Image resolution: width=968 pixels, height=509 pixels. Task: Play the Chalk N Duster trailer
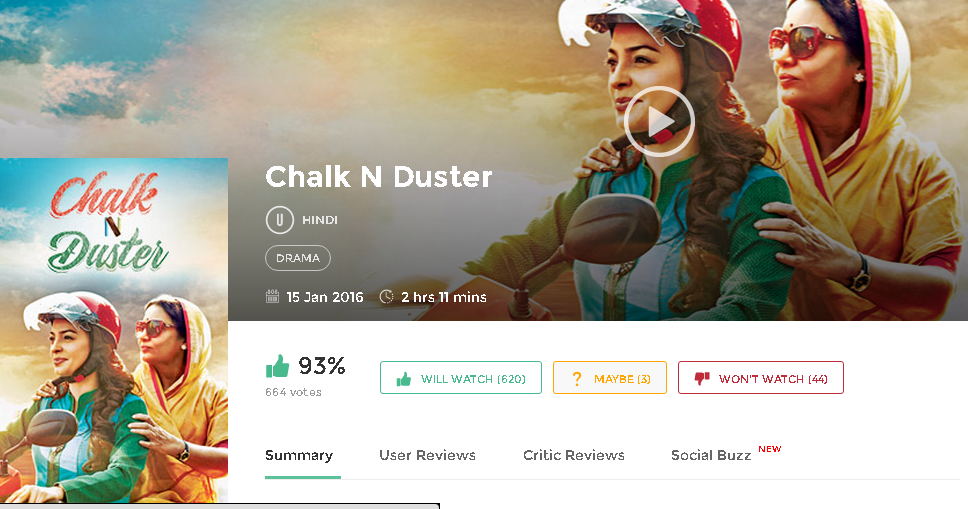coord(659,122)
